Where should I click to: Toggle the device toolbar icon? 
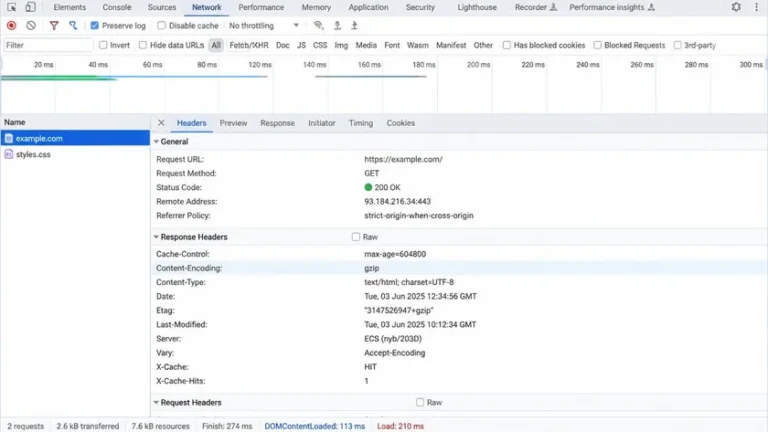pyautogui.click(x=30, y=7)
